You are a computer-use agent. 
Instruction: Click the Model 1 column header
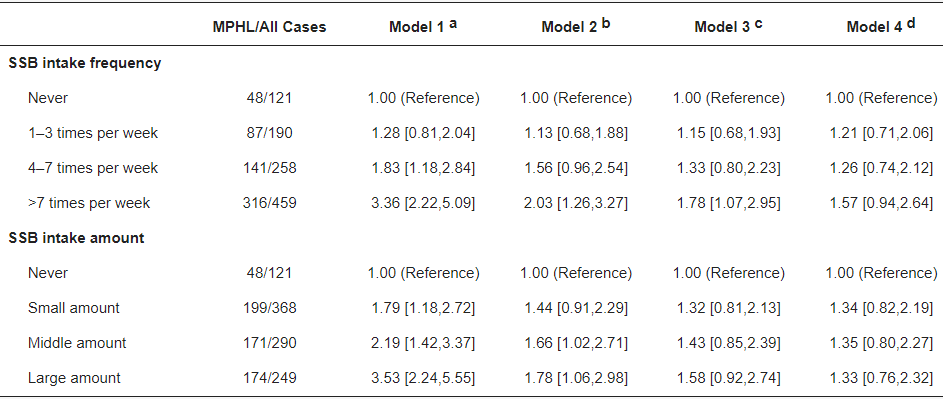[423, 26]
